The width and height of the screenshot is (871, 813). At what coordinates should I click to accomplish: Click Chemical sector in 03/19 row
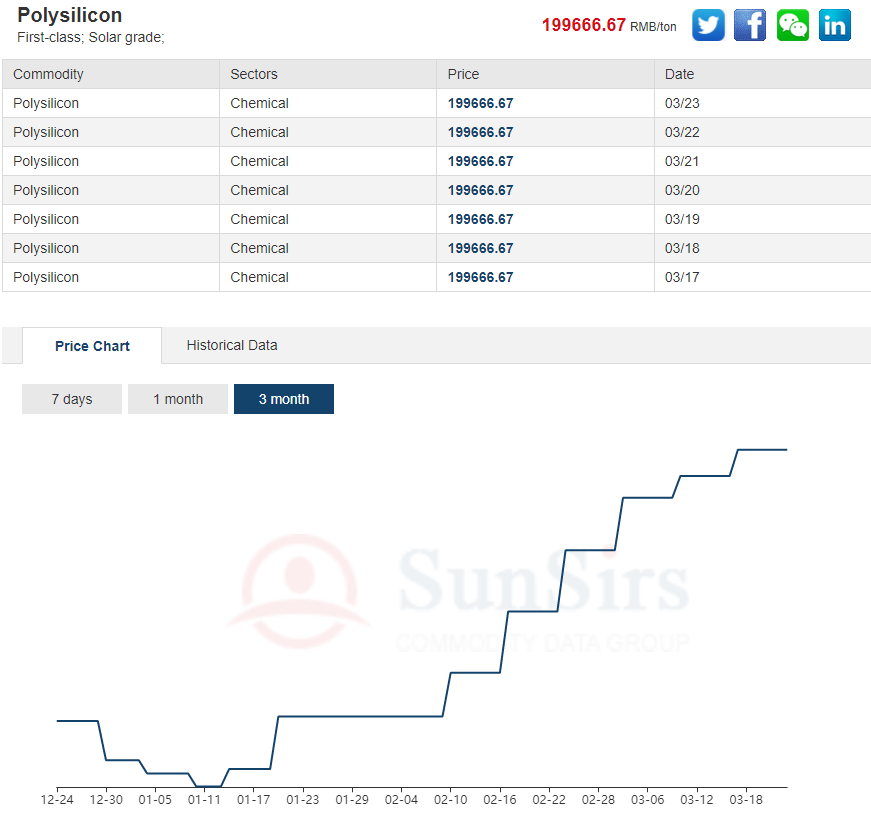(259, 219)
